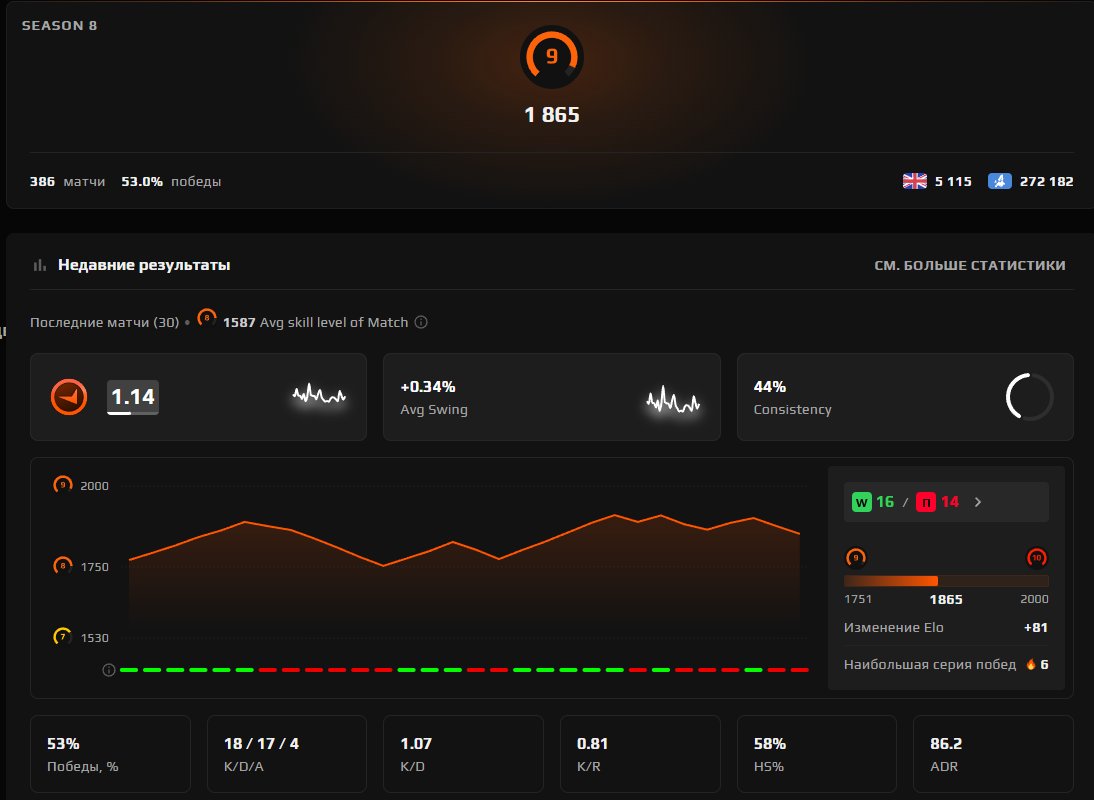Click the orange Elo progress bar
The width and height of the screenshot is (1094, 800).
pos(946,581)
